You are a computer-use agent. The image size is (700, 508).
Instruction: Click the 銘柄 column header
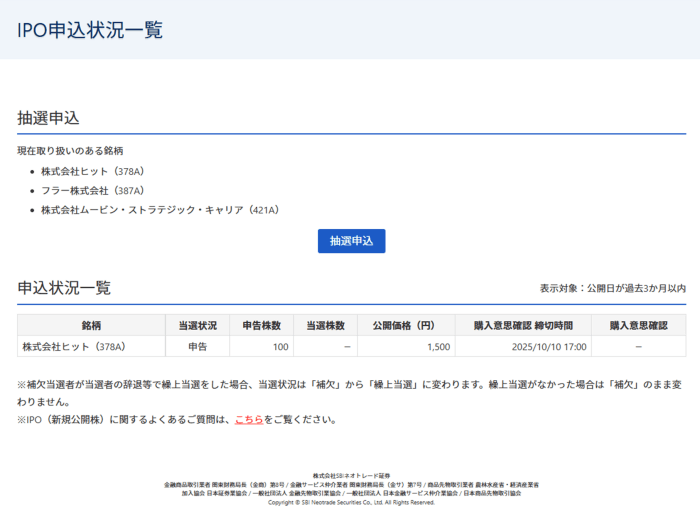(x=91, y=325)
